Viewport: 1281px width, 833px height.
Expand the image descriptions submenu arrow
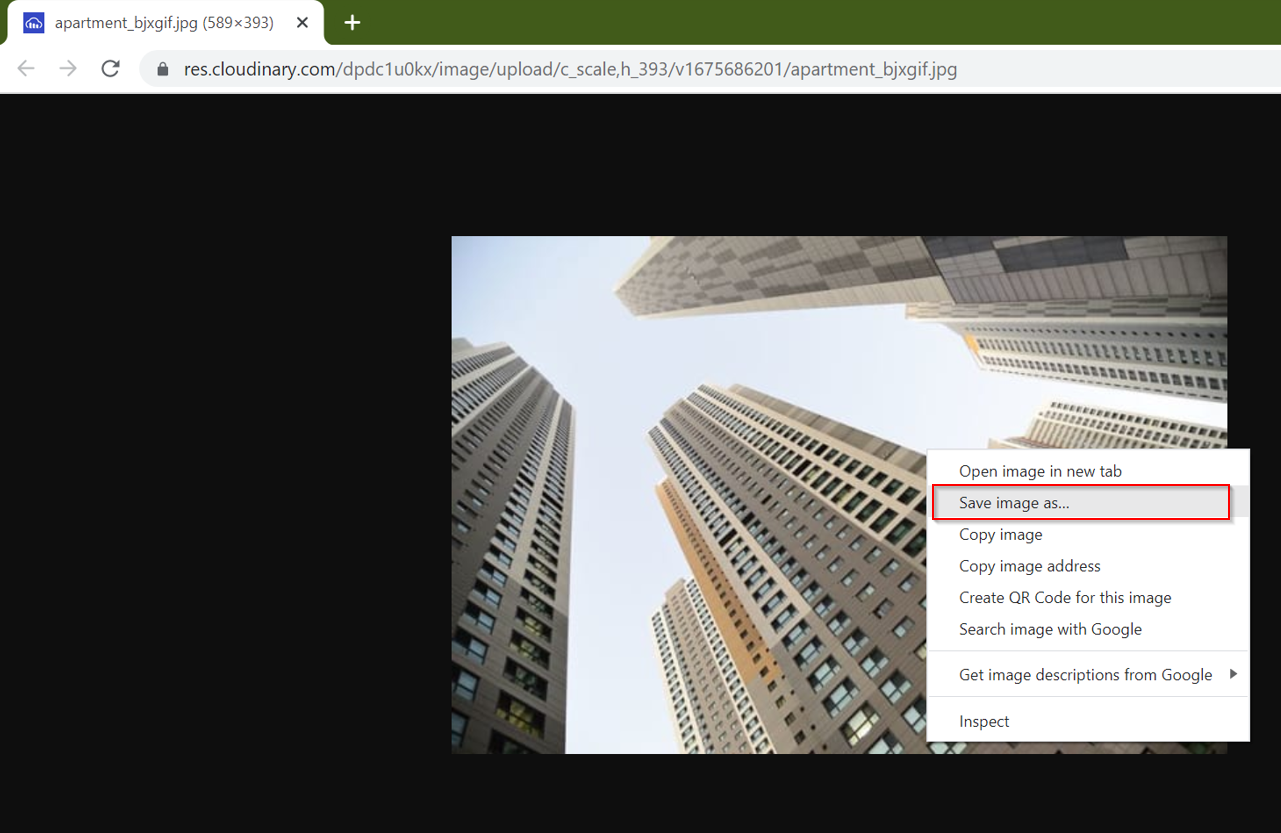click(x=1233, y=675)
